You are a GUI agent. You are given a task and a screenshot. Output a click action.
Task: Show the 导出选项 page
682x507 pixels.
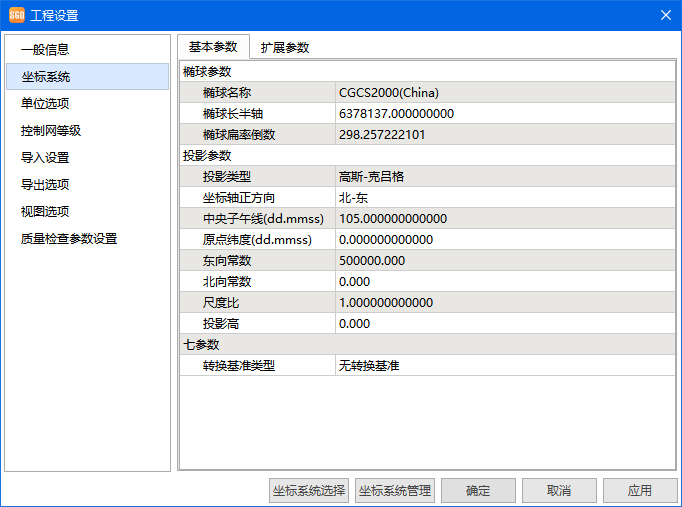[87, 184]
